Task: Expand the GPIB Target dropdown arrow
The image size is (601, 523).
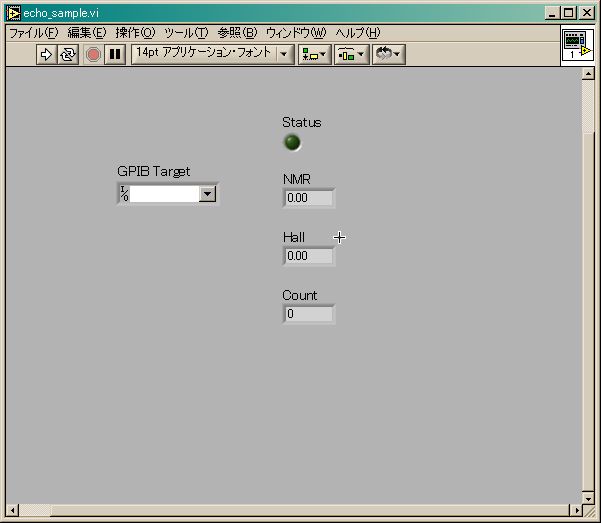Action: click(x=208, y=194)
